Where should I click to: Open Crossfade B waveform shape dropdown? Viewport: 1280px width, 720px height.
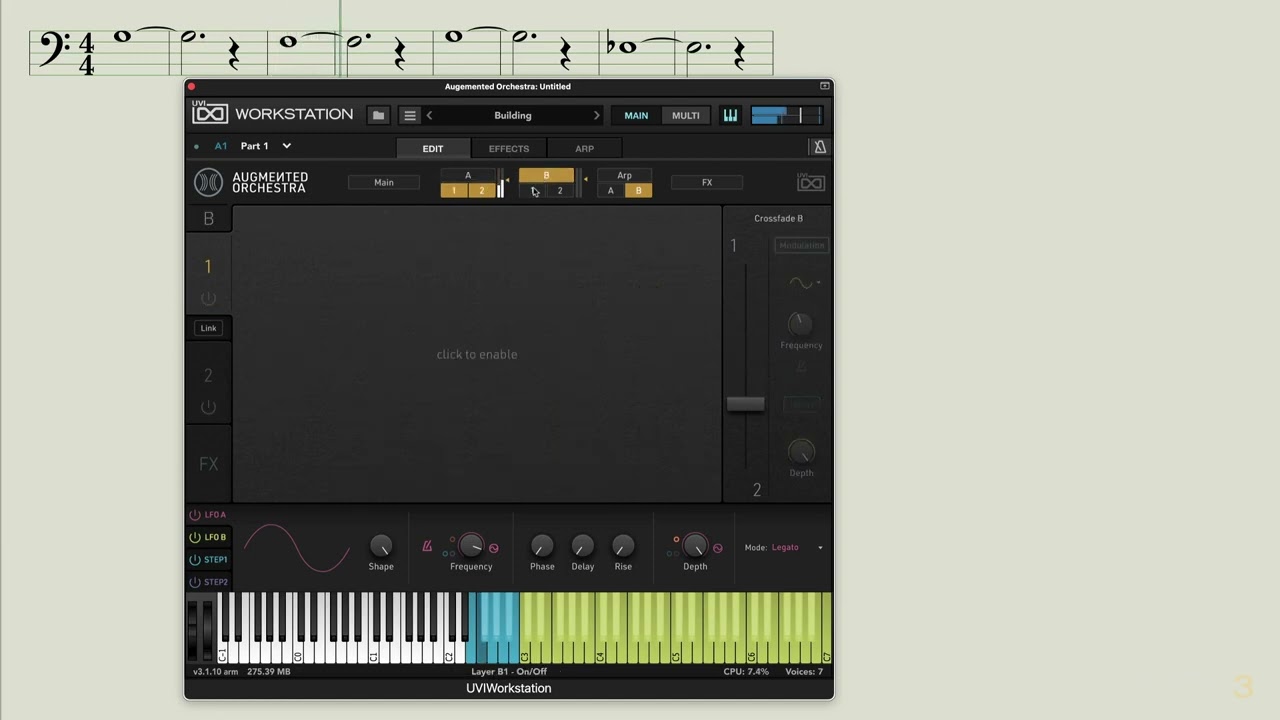click(x=805, y=283)
